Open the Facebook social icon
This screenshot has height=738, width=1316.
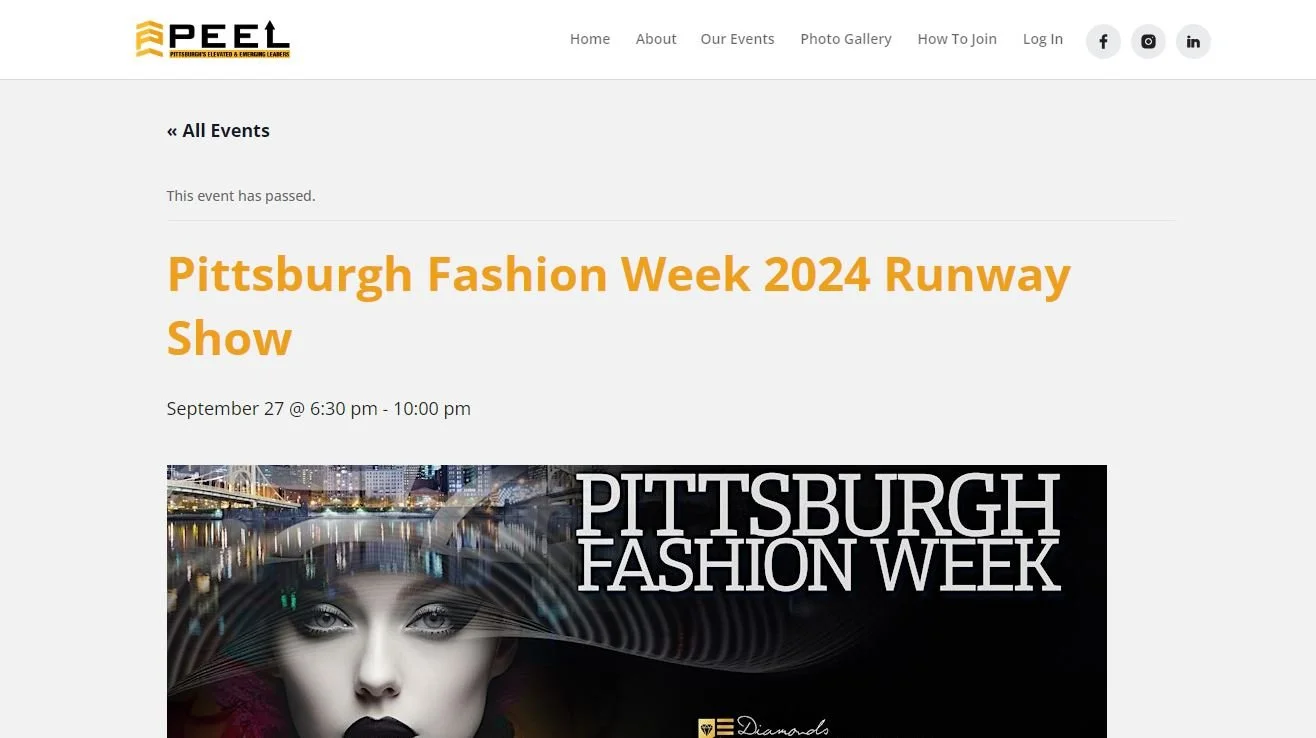(x=1103, y=41)
